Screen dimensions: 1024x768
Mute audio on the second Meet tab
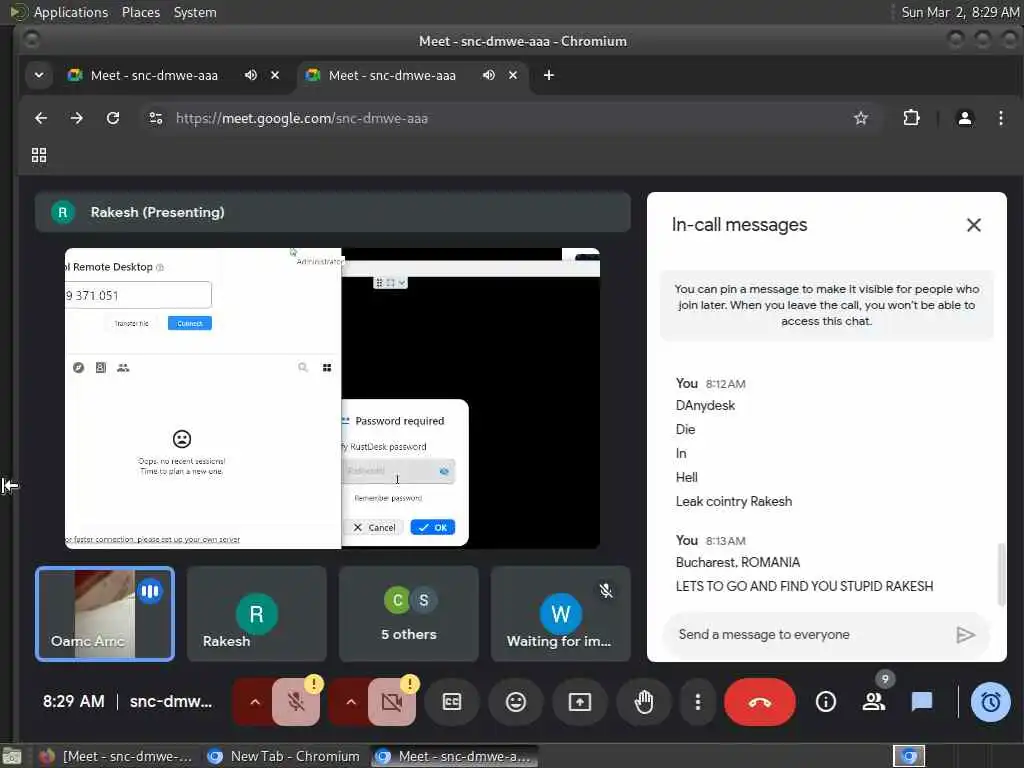tap(488, 75)
